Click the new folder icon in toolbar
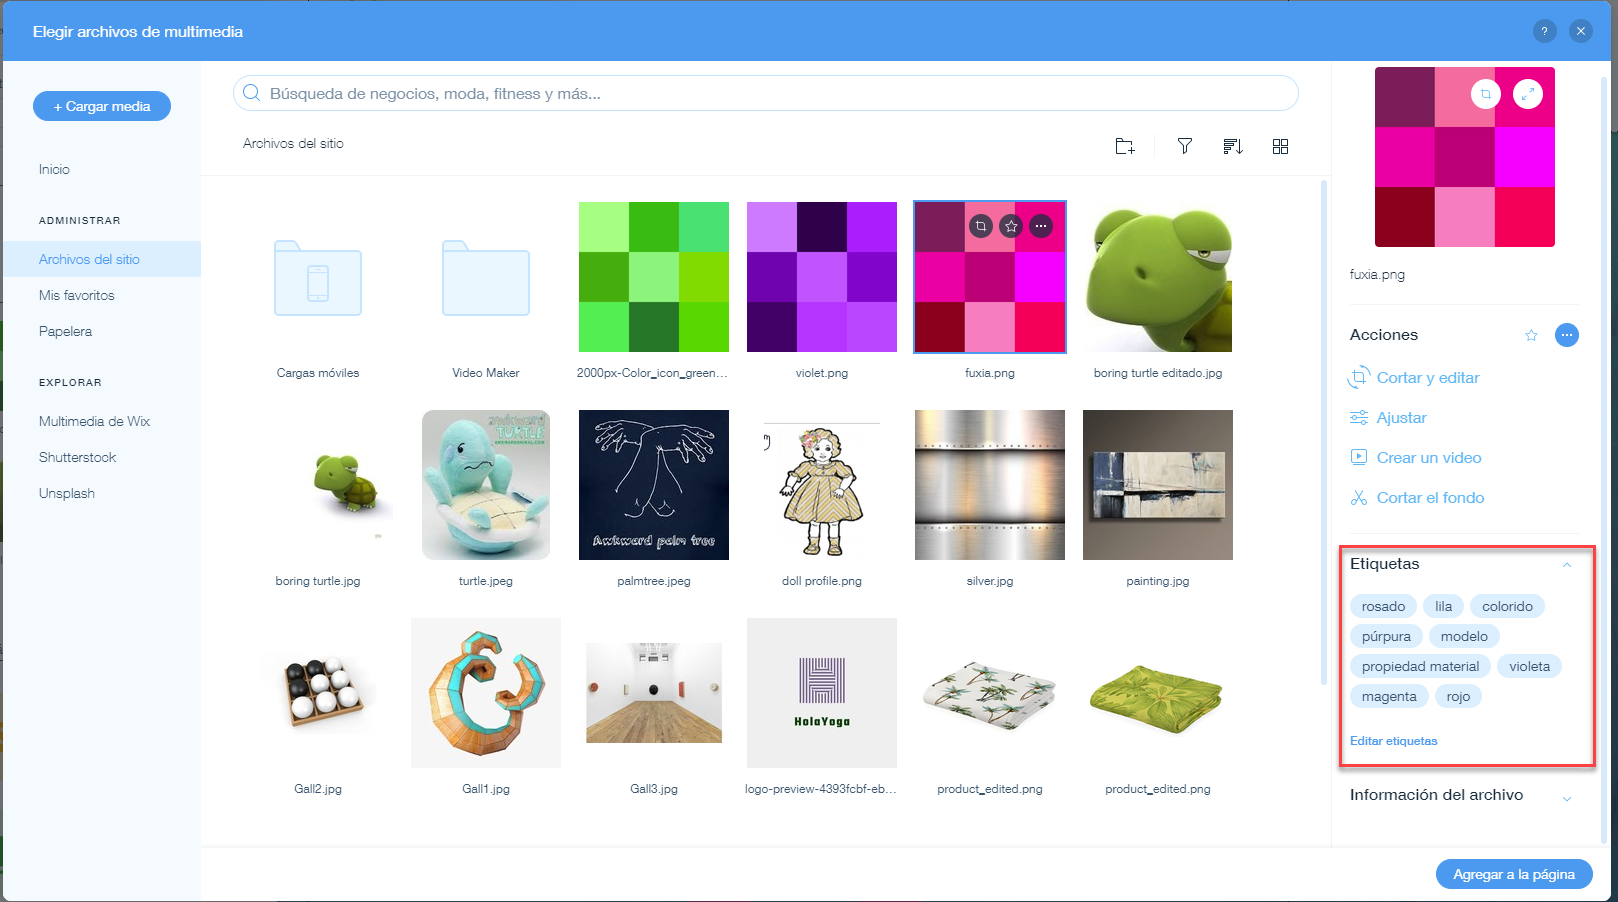Screen dimensions: 1618x902 (x=1125, y=146)
